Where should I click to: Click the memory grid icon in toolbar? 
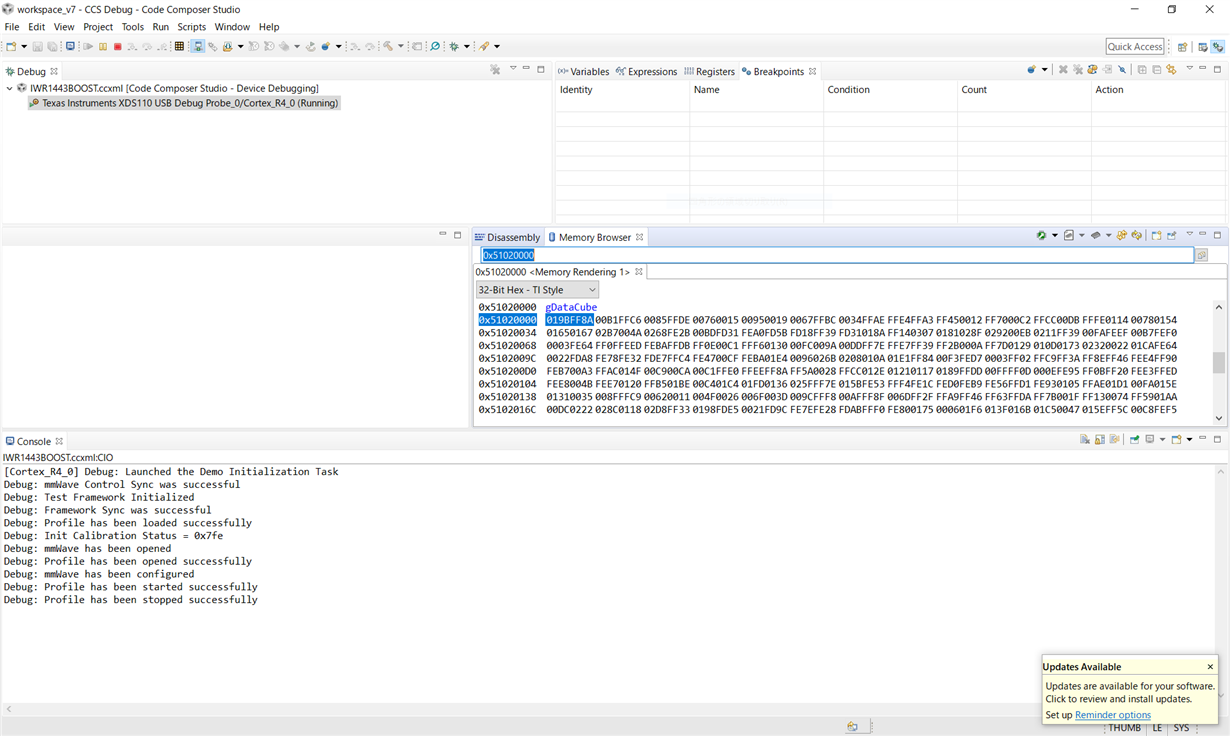point(179,46)
